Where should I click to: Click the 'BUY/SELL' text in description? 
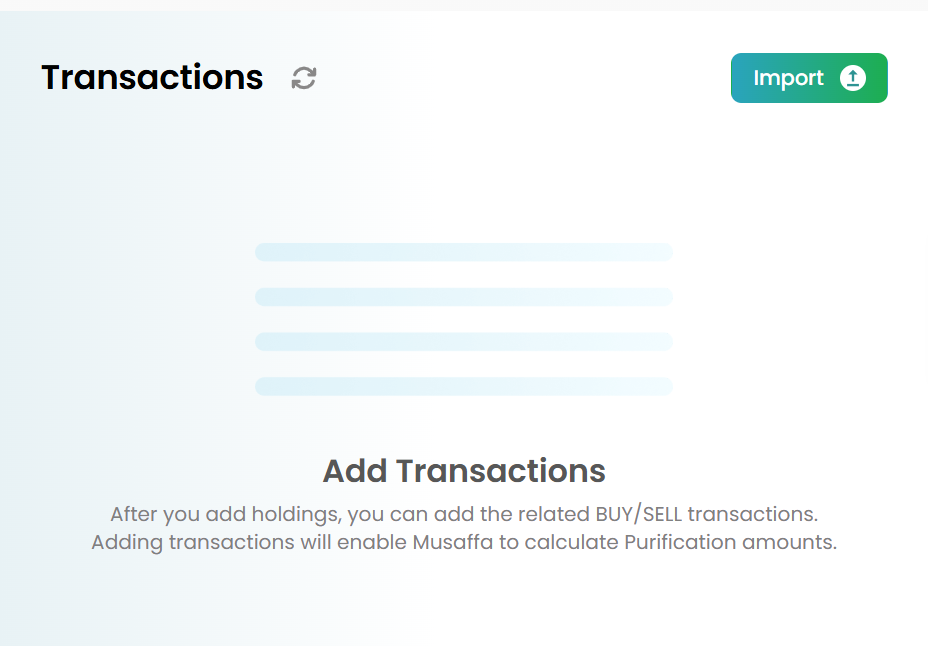pos(639,514)
